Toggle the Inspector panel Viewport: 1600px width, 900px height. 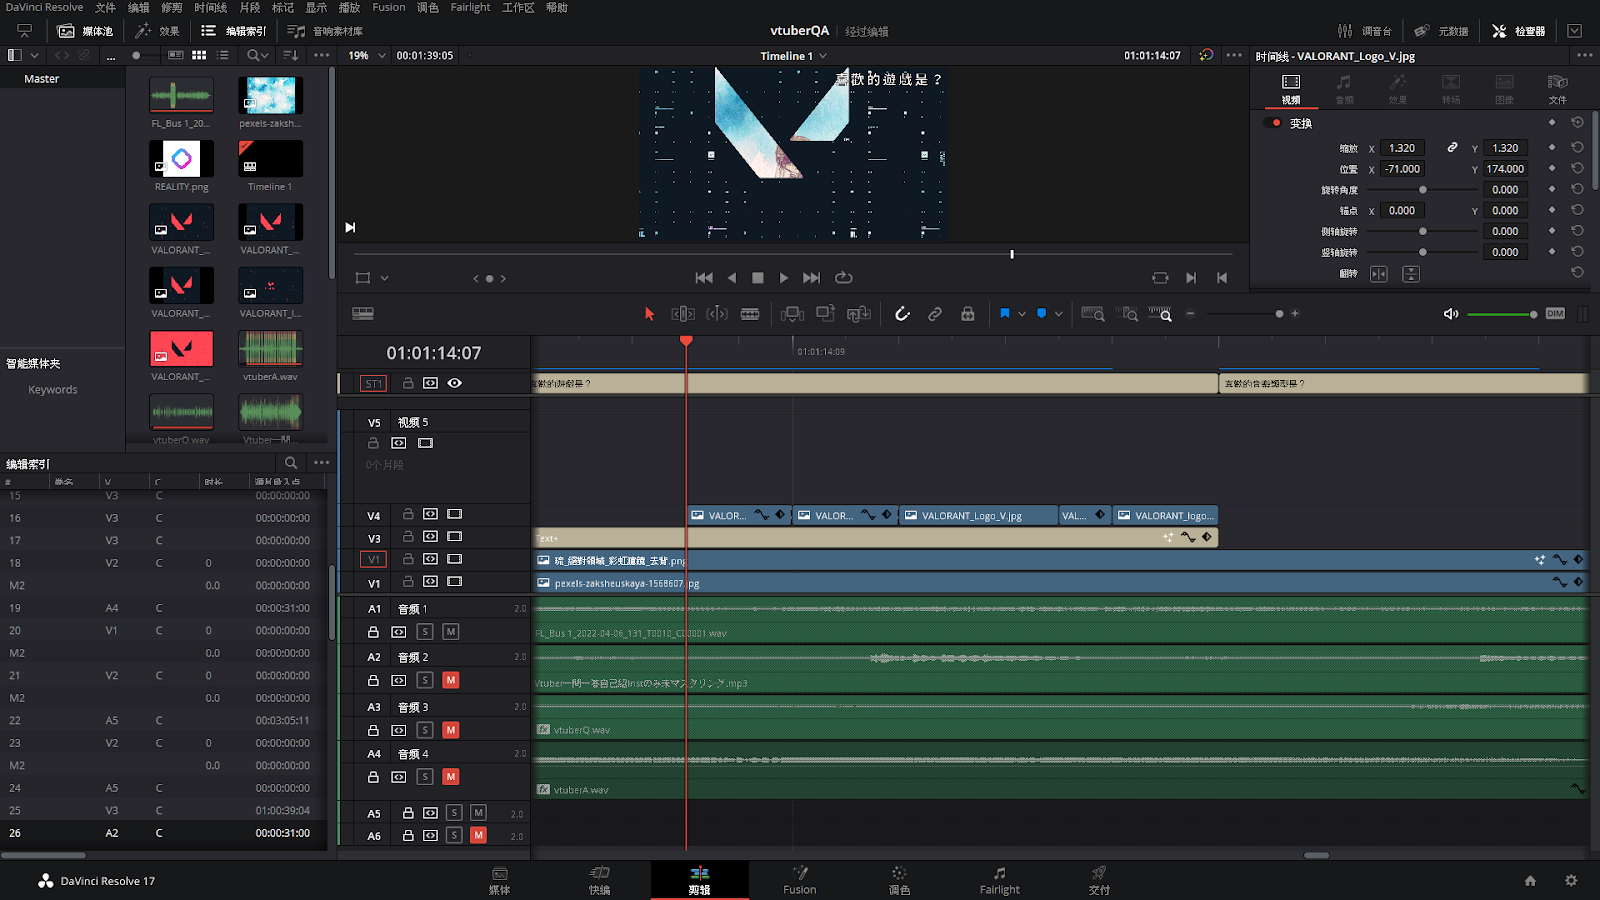coord(1518,31)
